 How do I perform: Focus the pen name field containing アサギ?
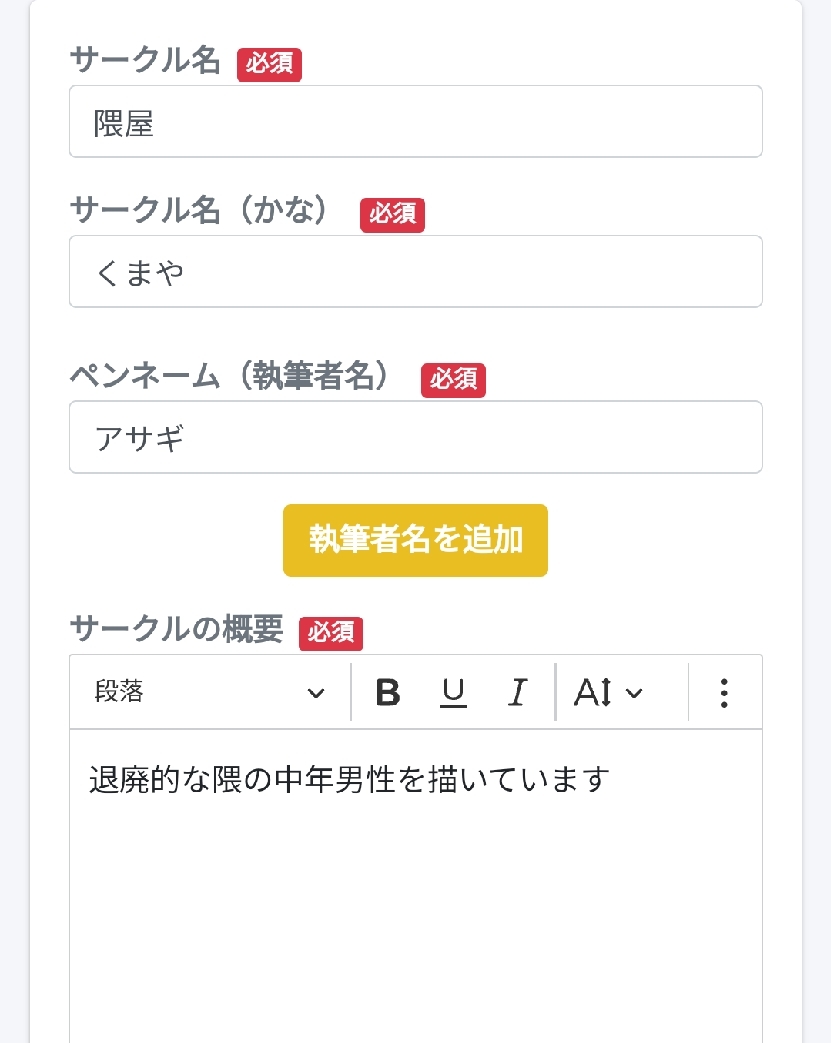click(x=415, y=437)
